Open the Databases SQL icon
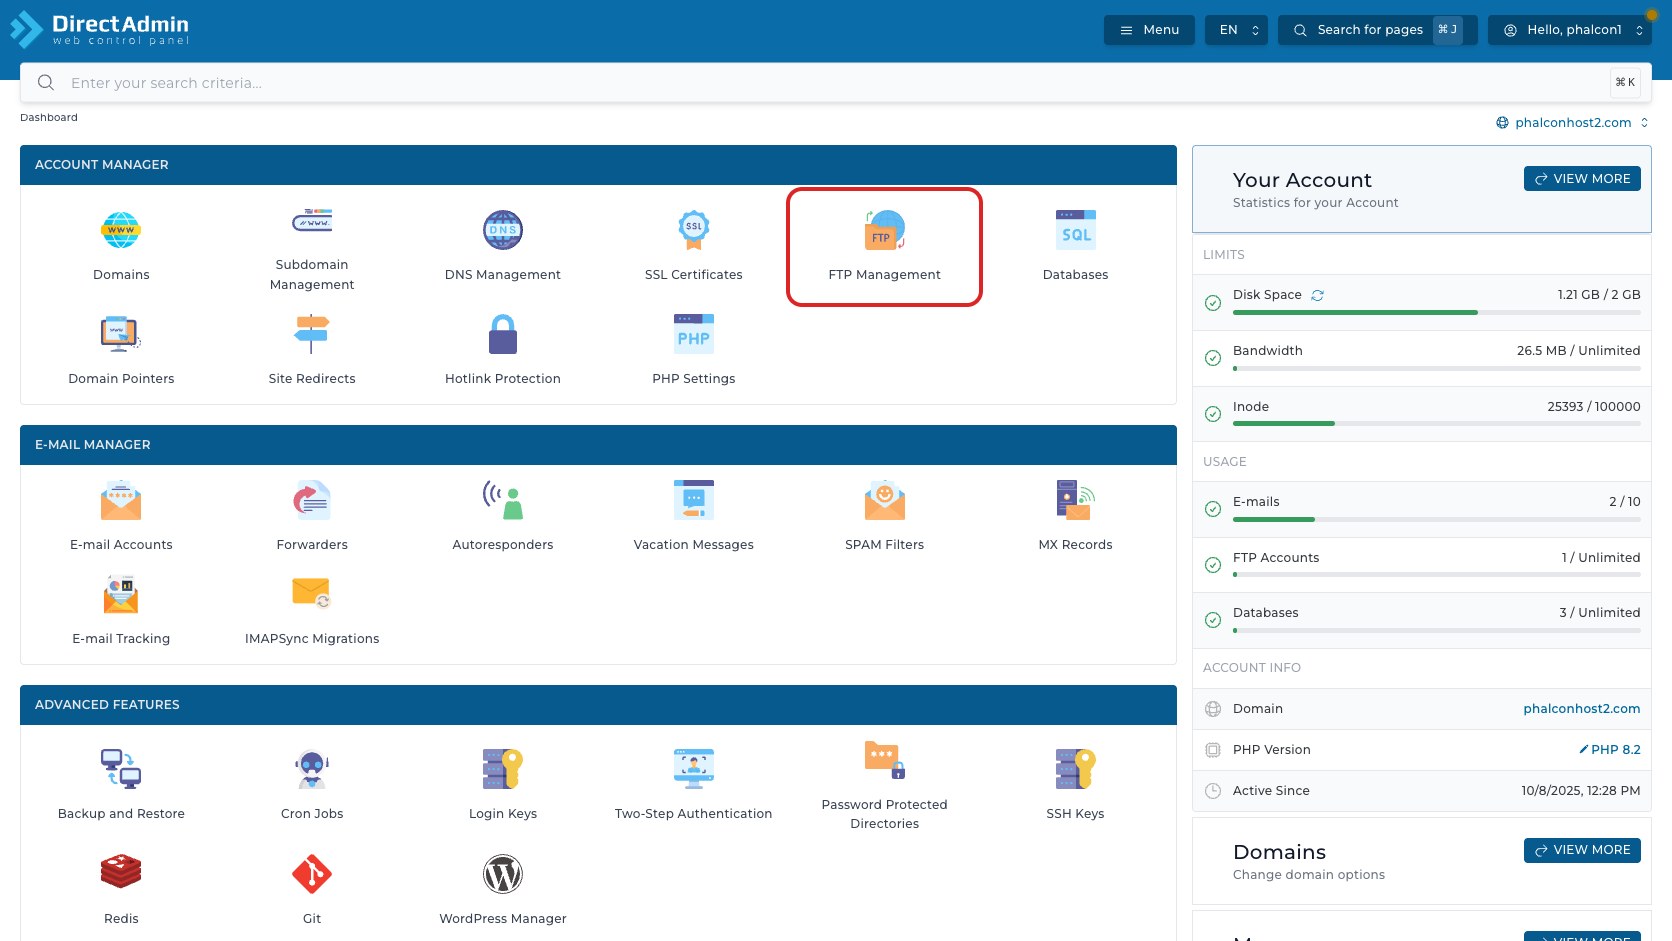Screen dimensions: 1672x941 tap(1076, 231)
